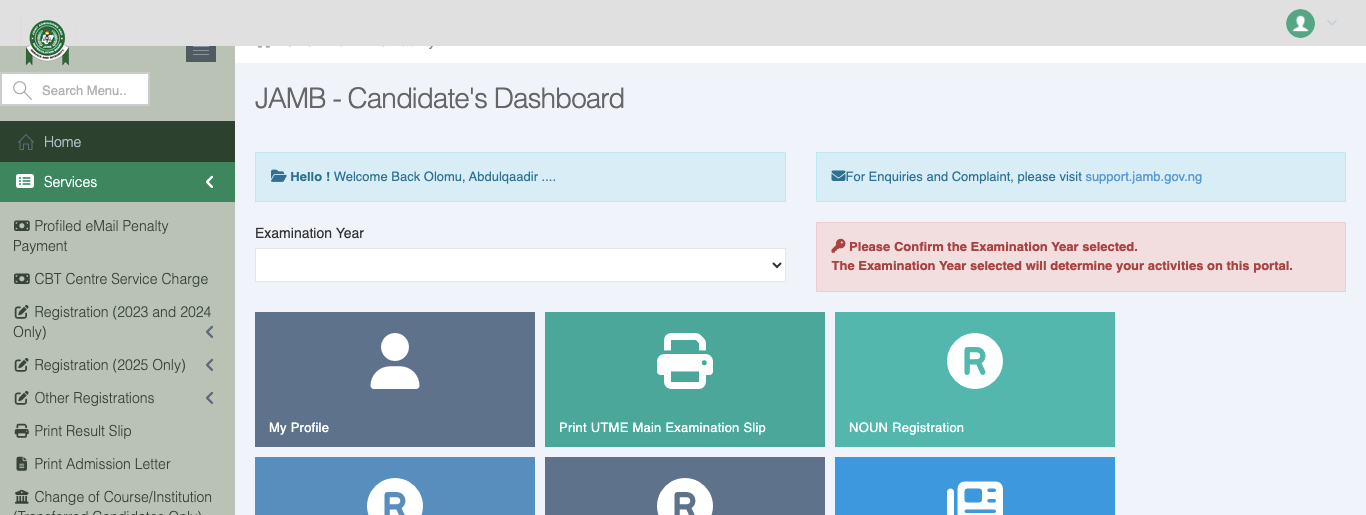Click the JAMB logo in the header
1366x515 pixels.
coord(48,41)
